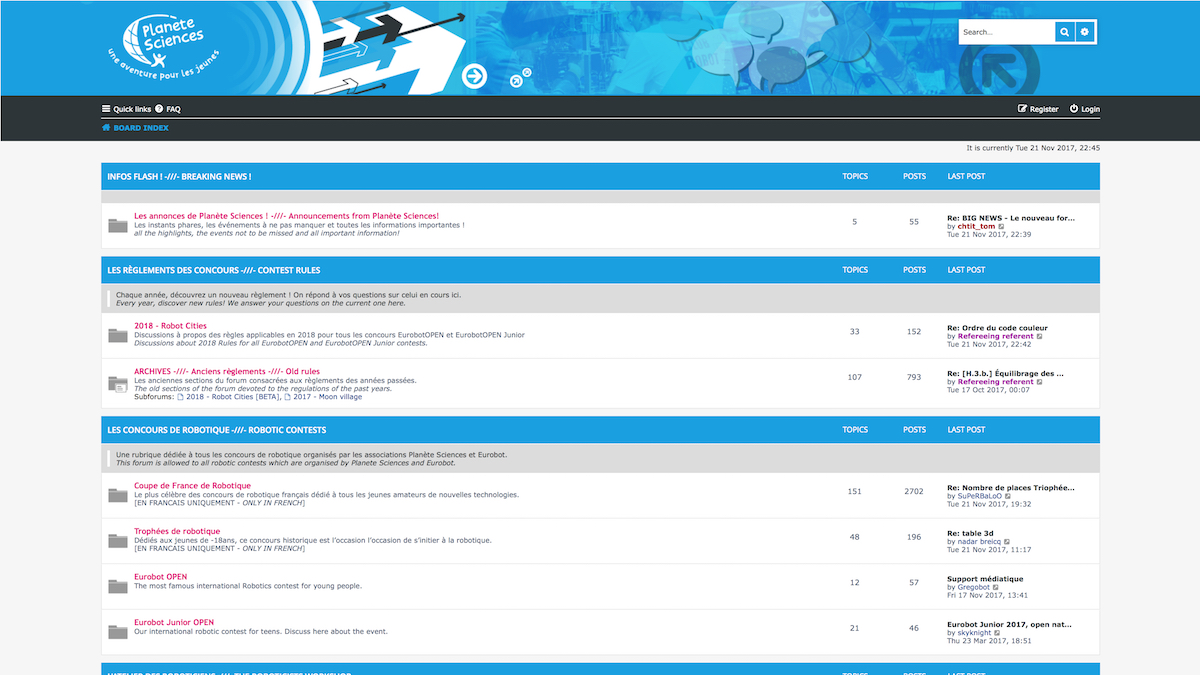Open the Trophées de robotique forum
The width and height of the screenshot is (1200, 675).
pyautogui.click(x=177, y=531)
